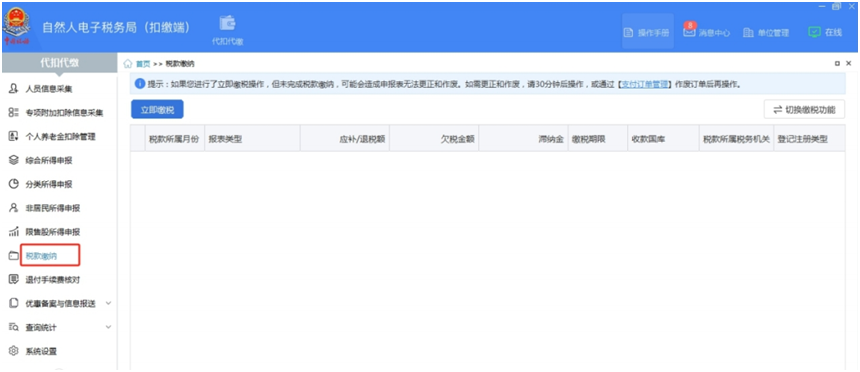Expand the chevron beside 优惠备案与信息报送
Image resolution: width=860 pixels, height=372 pixels.
[108, 303]
